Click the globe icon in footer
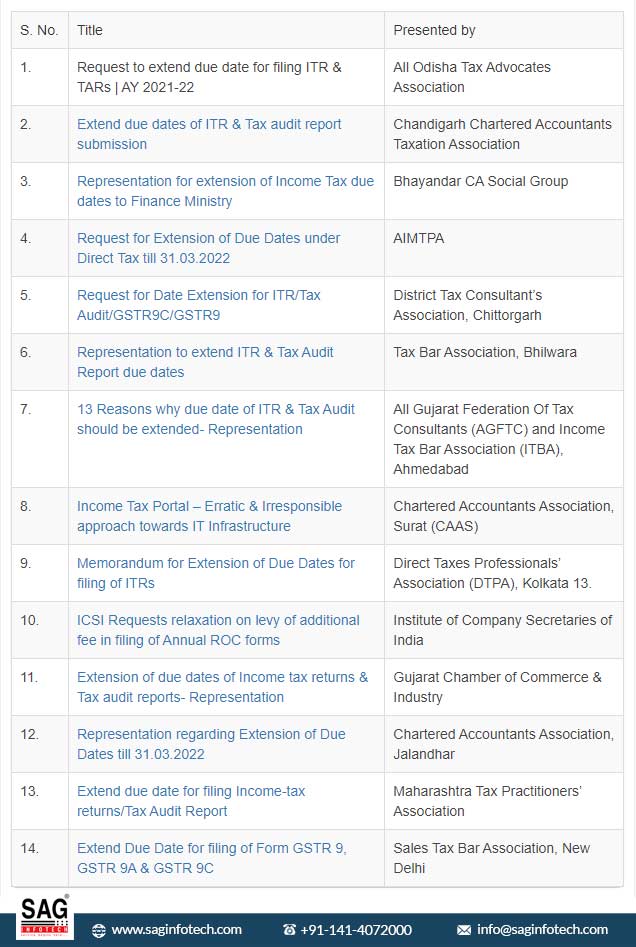This screenshot has width=636, height=947. pos(99,930)
